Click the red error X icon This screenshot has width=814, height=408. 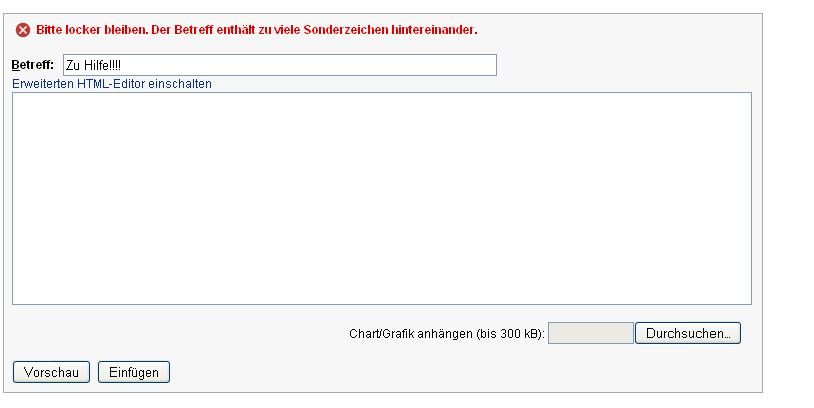23,30
